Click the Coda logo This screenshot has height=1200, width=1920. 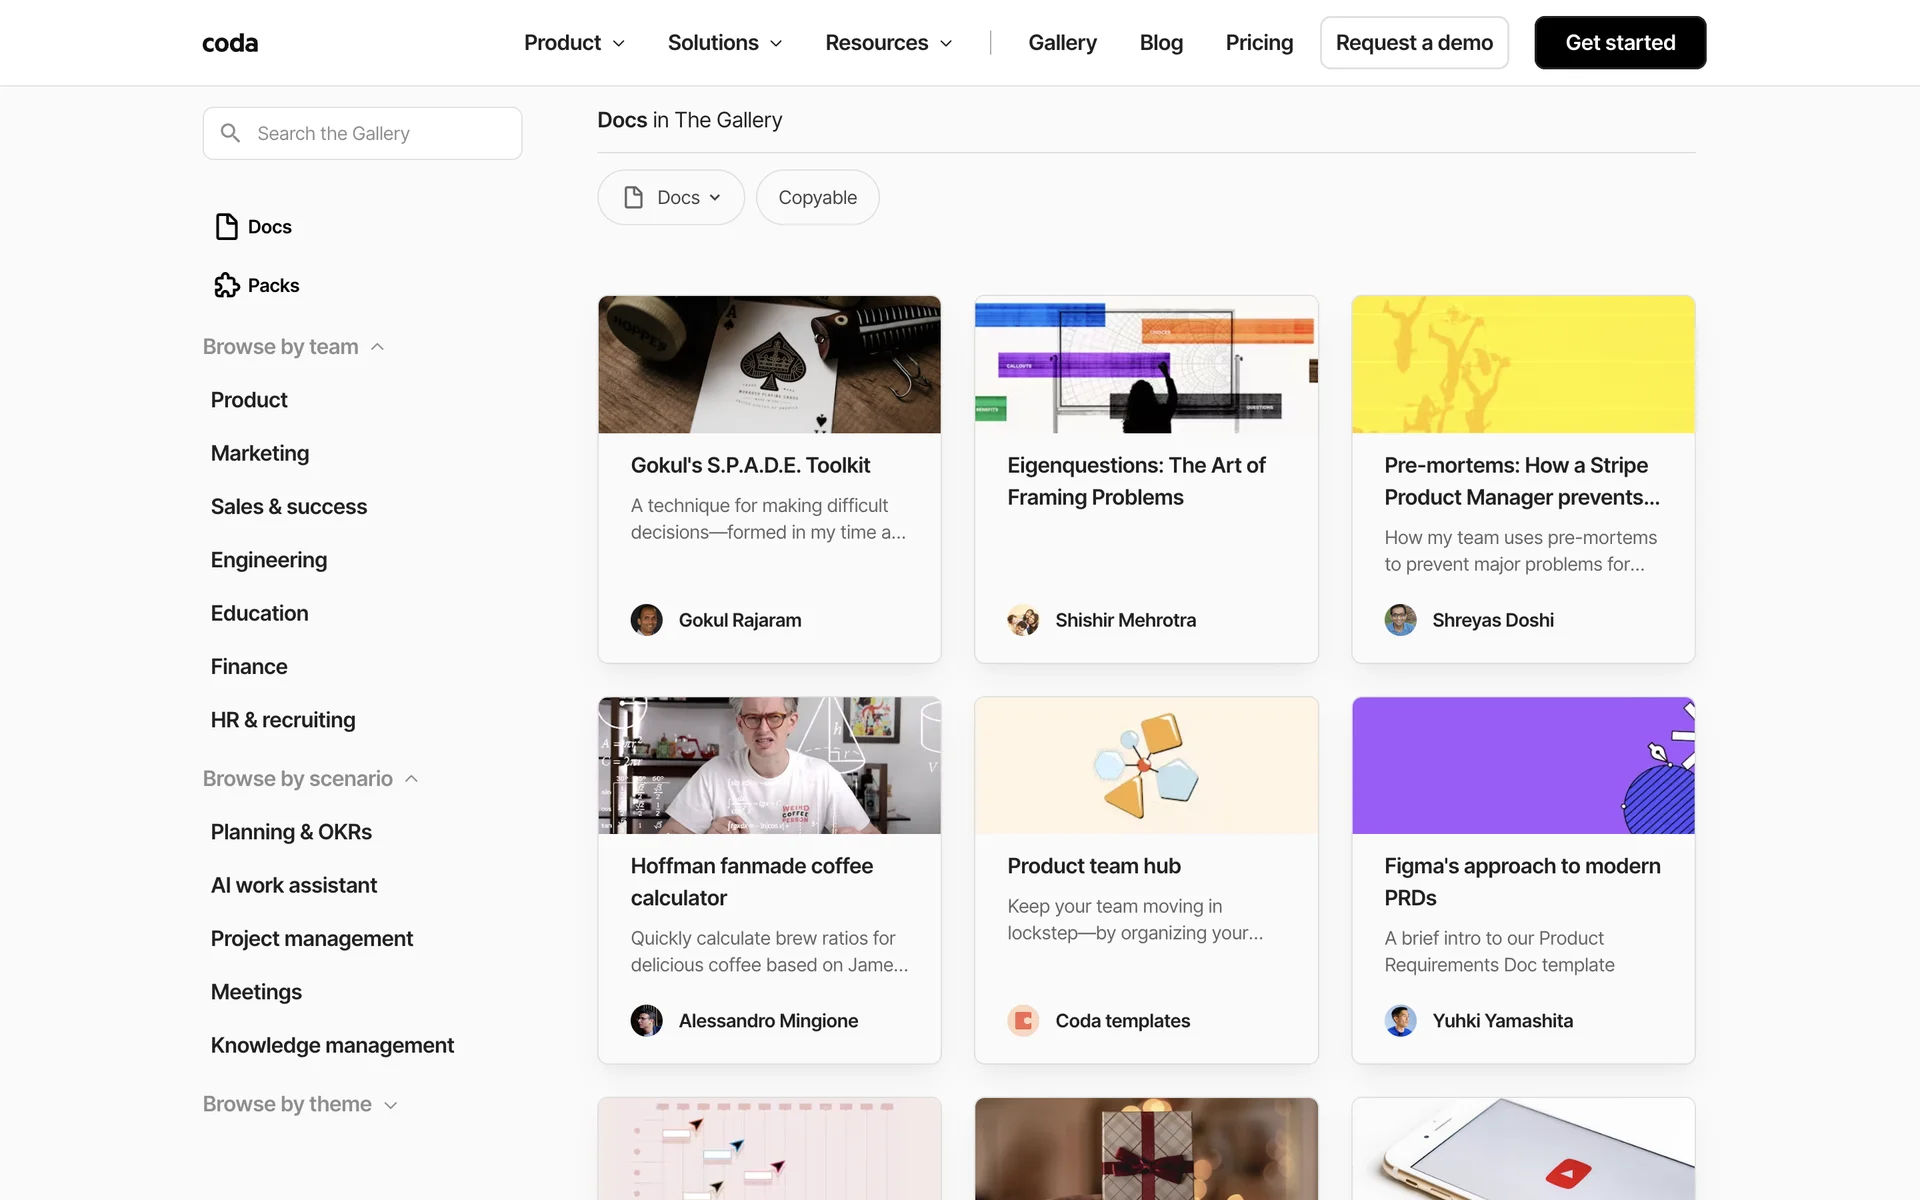coord(230,43)
